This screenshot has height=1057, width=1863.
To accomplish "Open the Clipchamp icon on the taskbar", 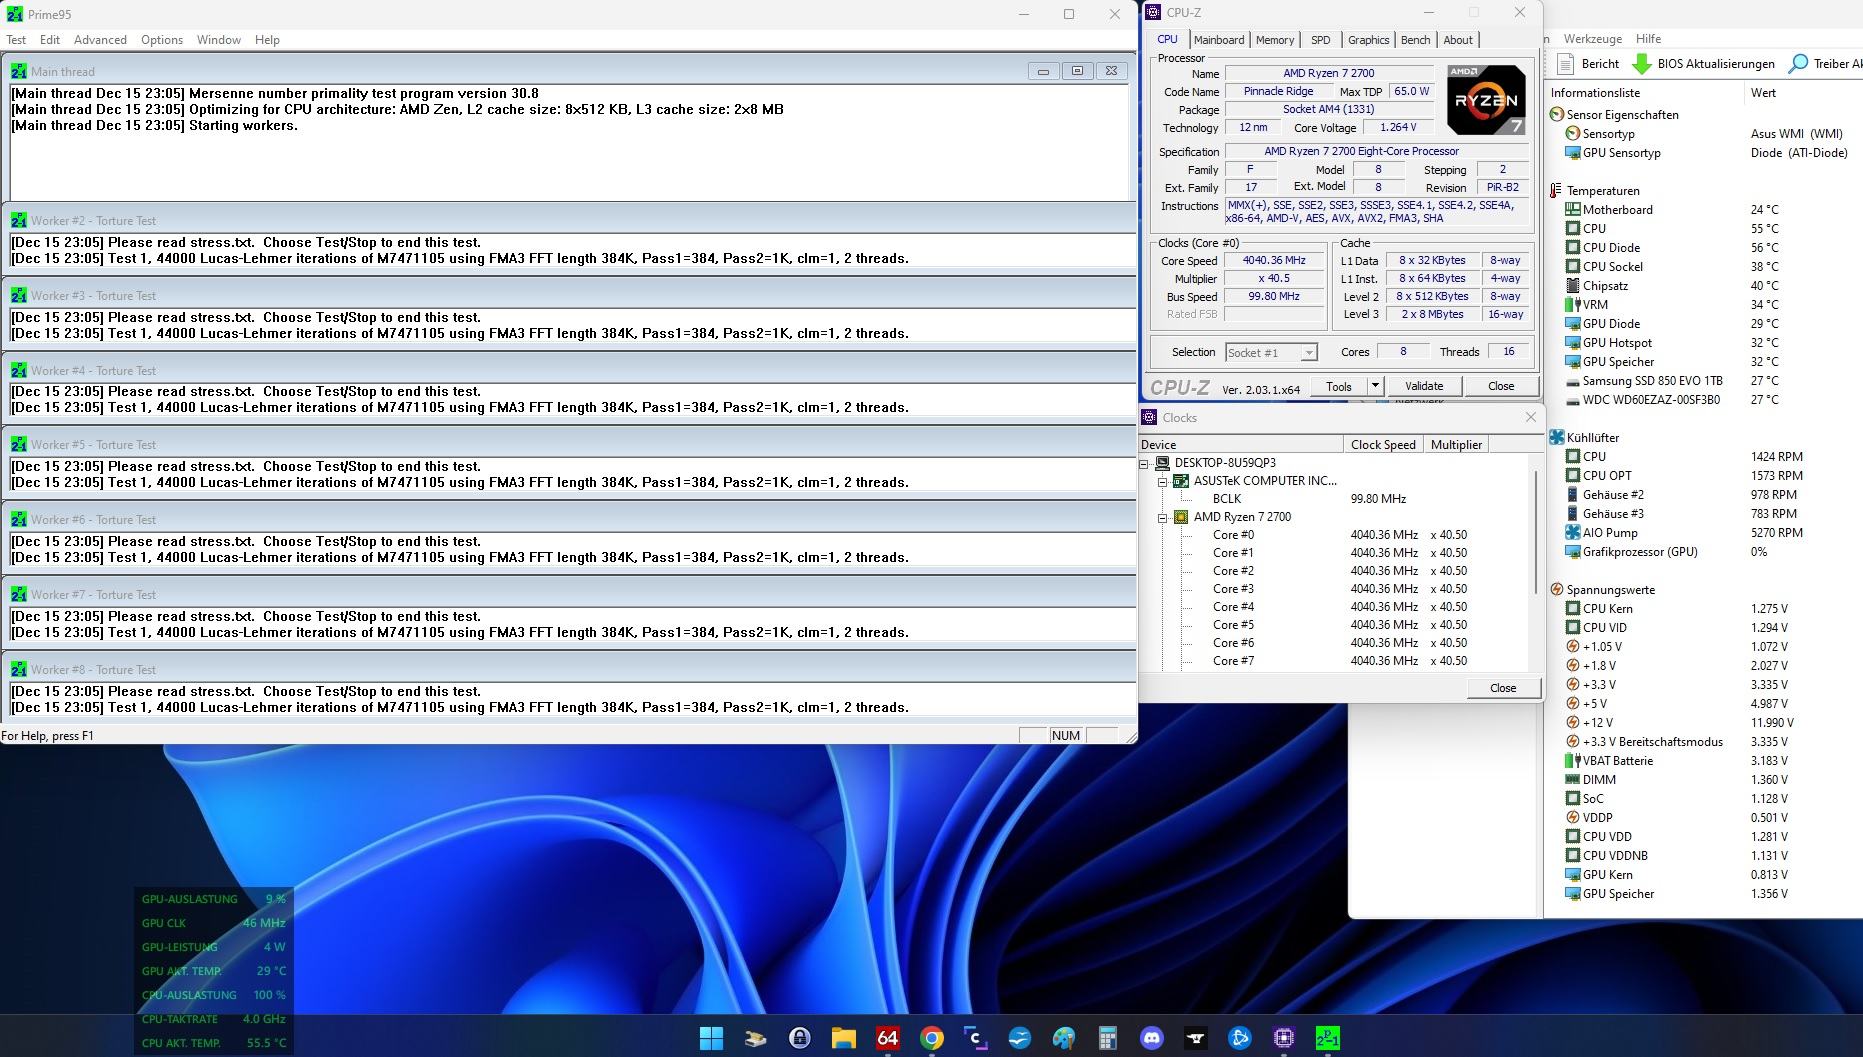I will pos(975,1038).
